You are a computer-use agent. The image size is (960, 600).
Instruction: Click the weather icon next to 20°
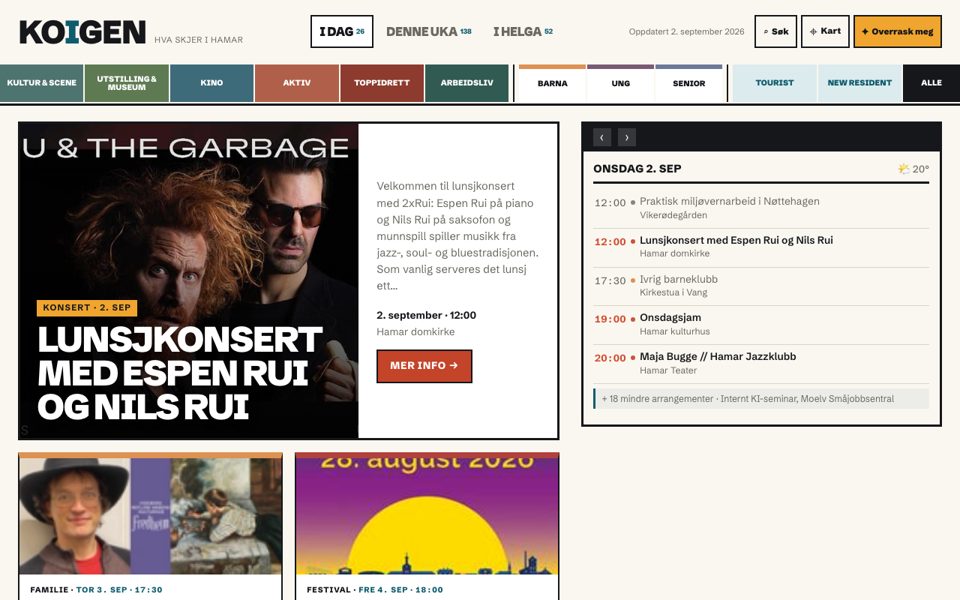point(904,168)
